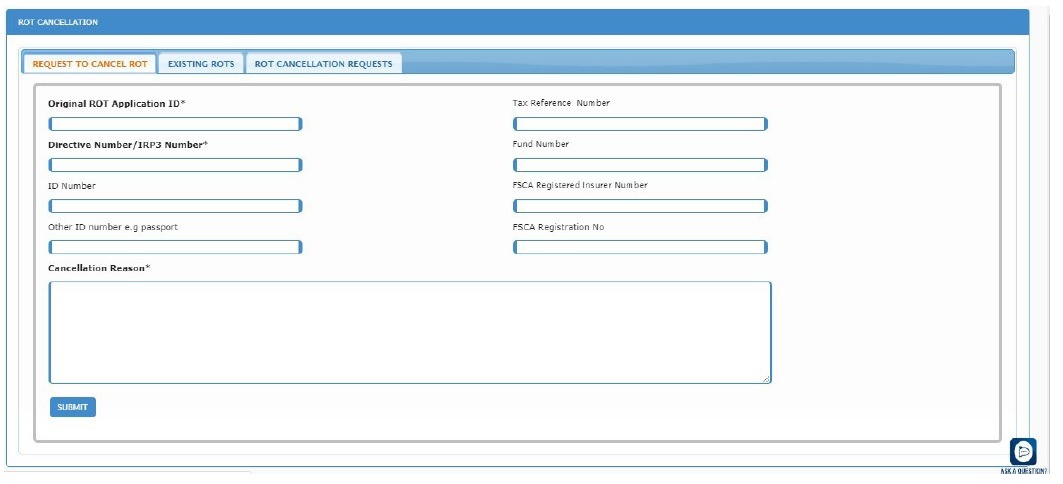1063x484 pixels.
Task: Click the 'ID Number' label text
Action: click(72, 186)
